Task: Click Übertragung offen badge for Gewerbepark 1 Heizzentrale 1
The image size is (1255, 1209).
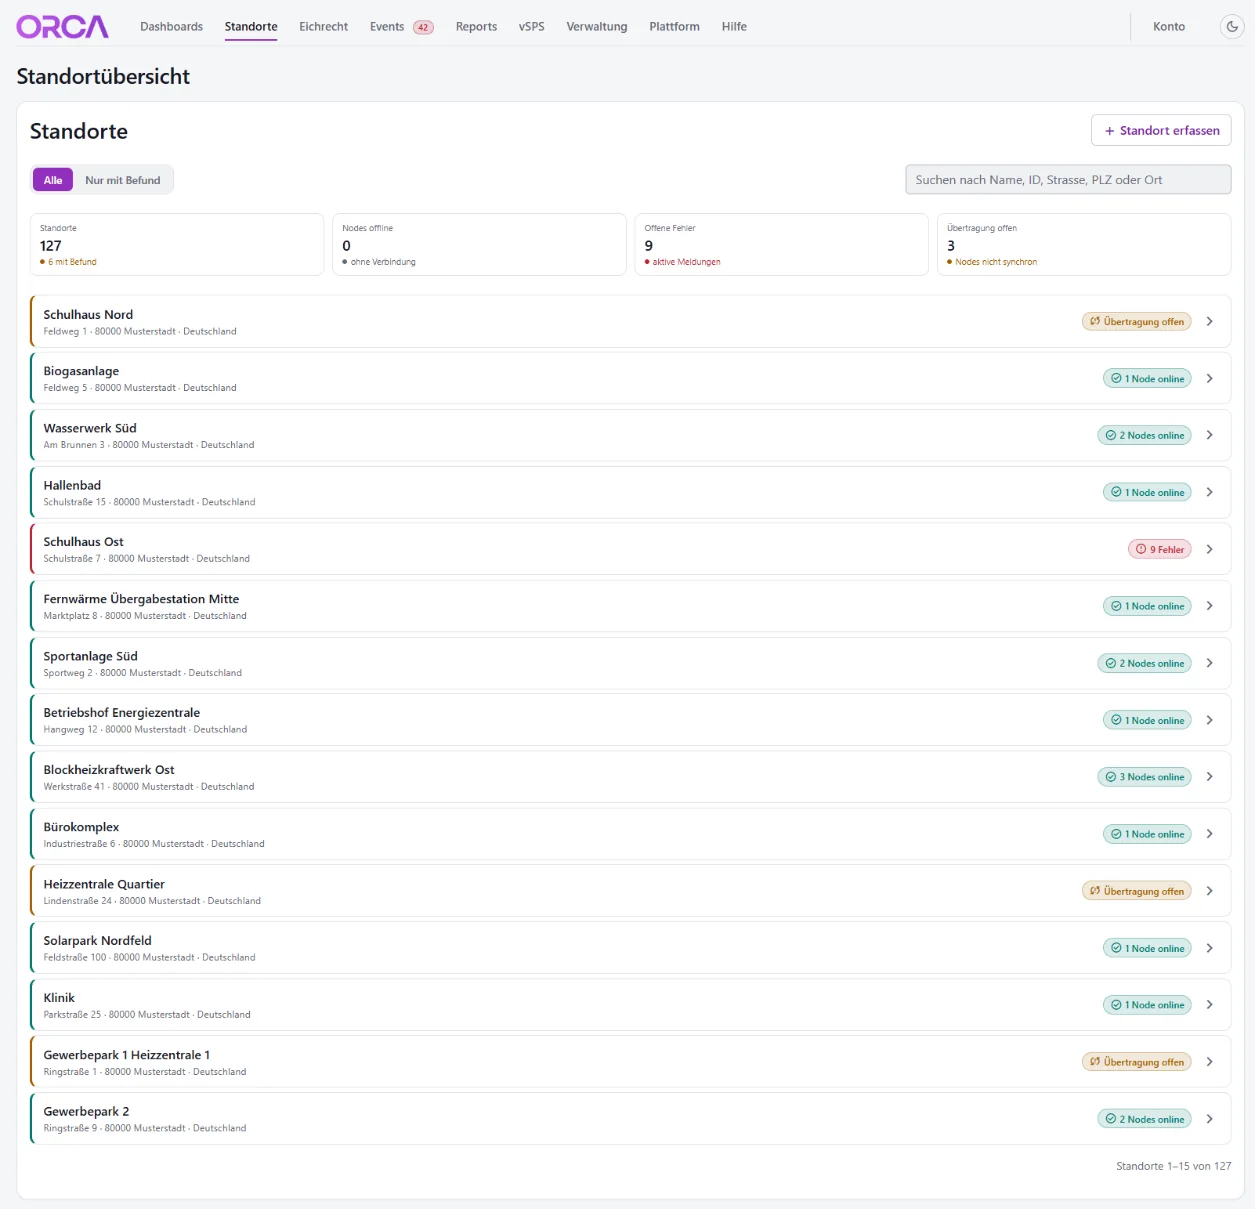Action: [1137, 1062]
